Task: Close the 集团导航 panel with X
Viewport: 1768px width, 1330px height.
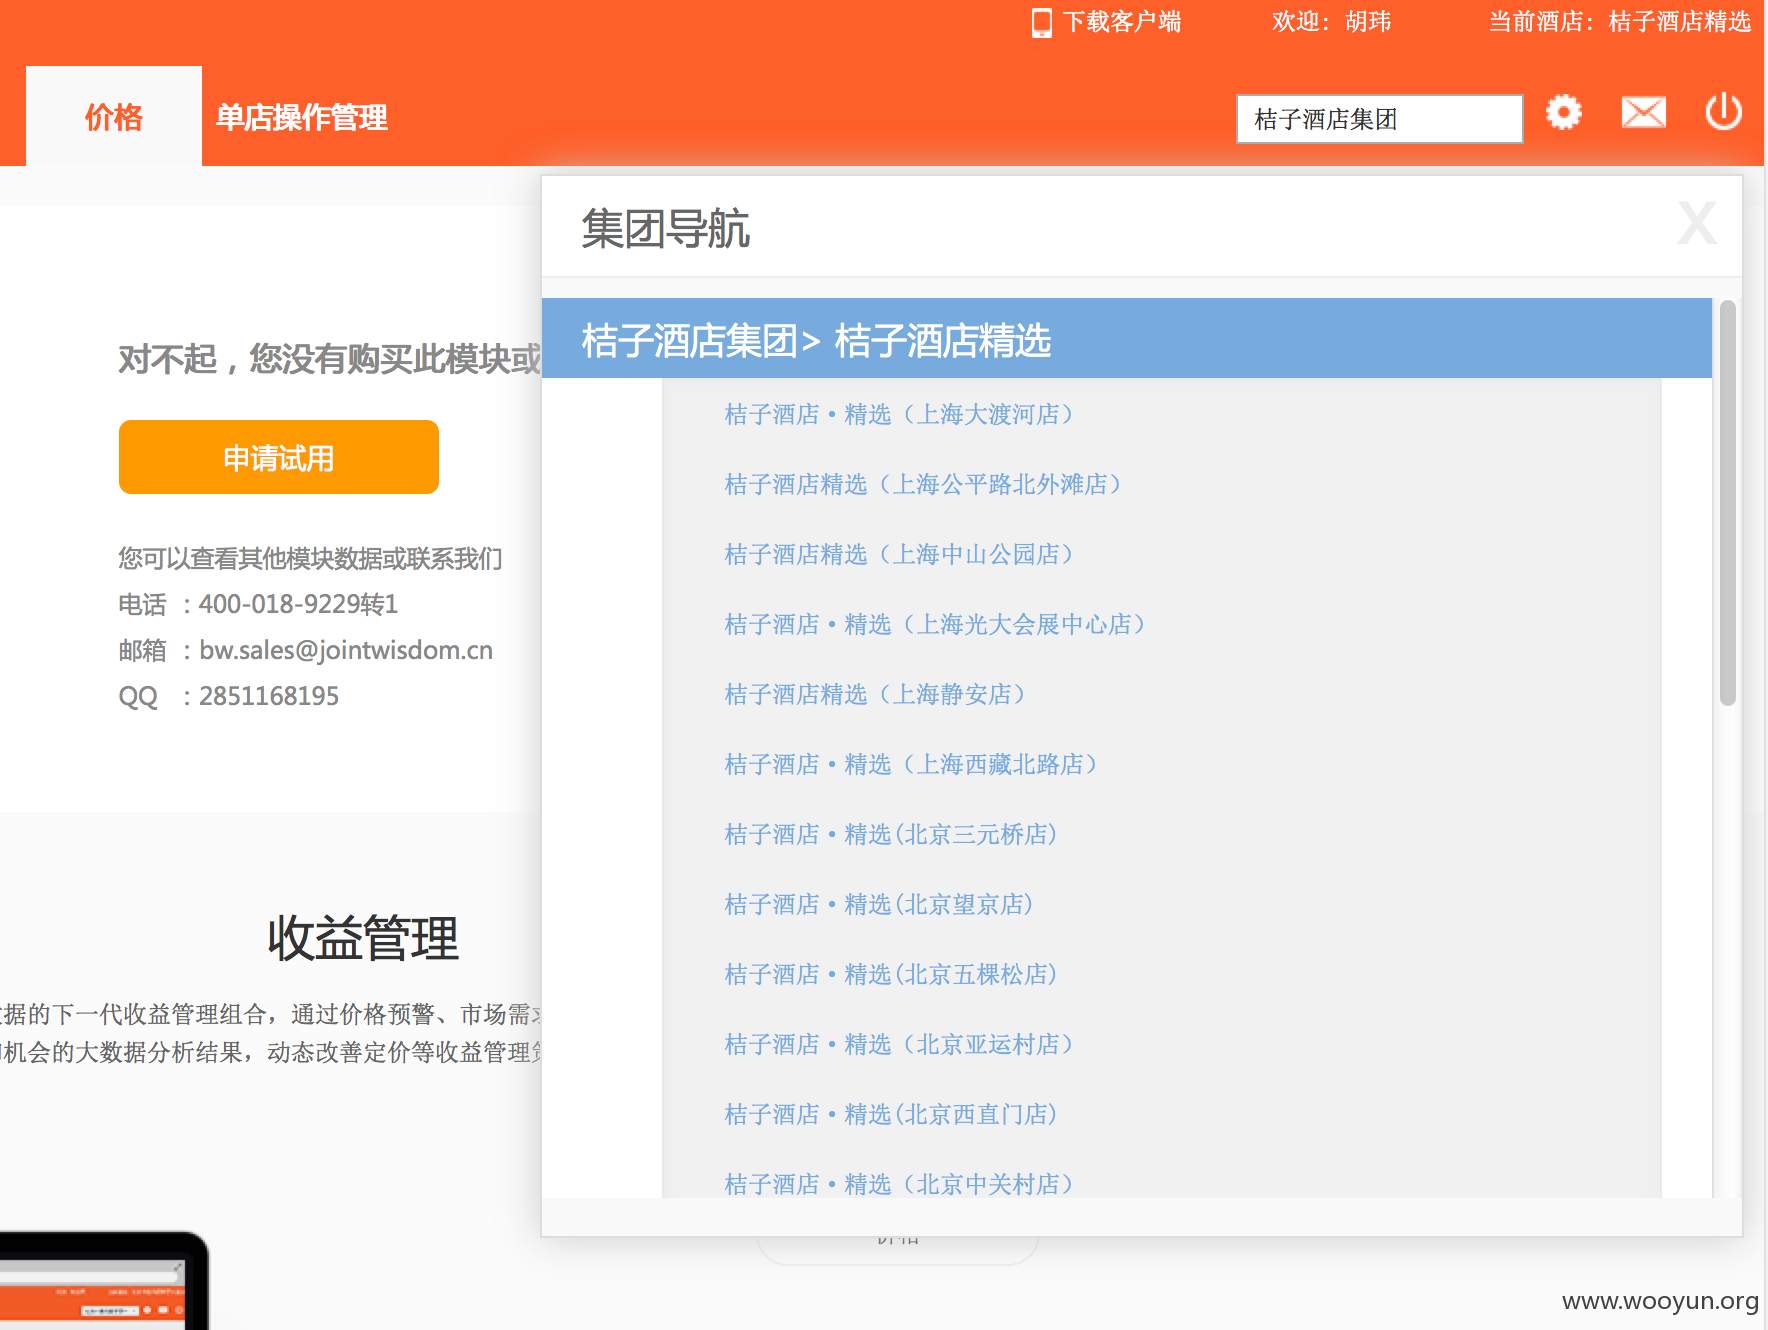Action: pos(1697,223)
